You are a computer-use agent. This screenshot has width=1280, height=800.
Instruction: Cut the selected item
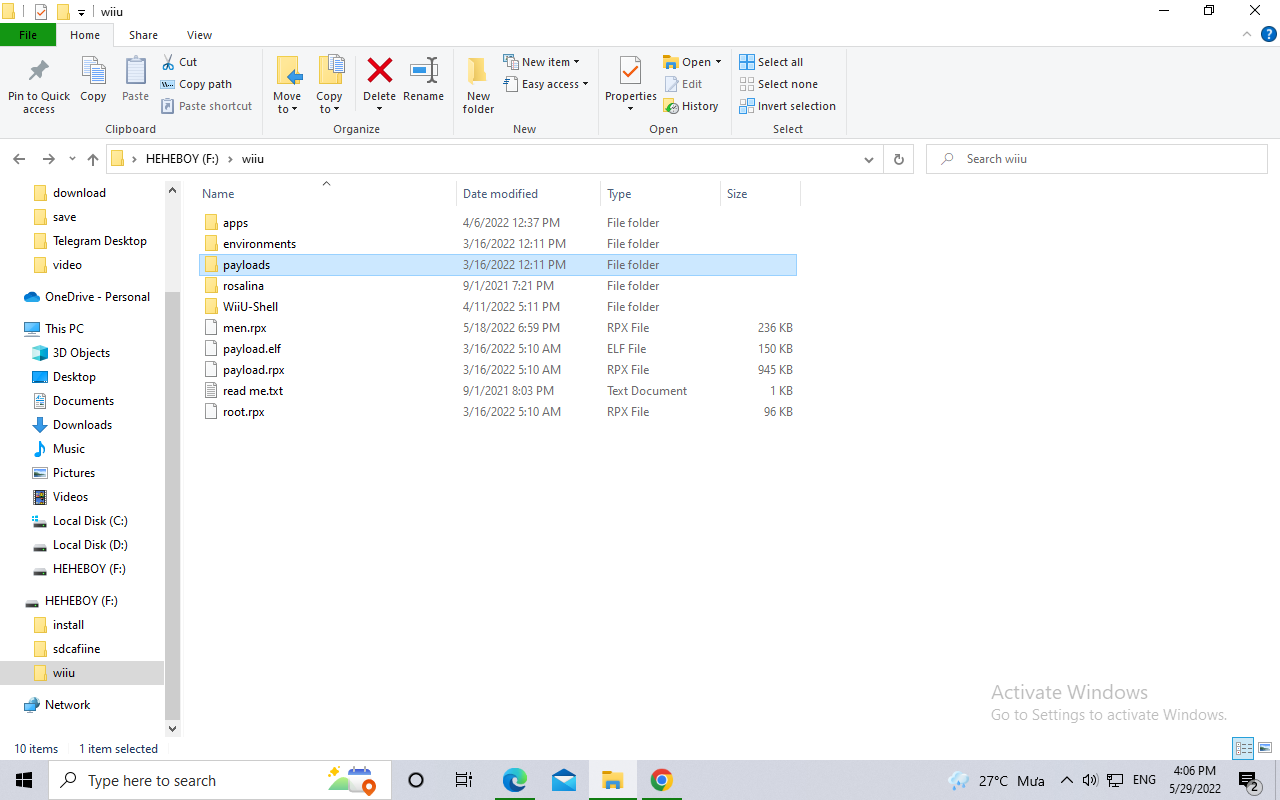[x=180, y=62]
